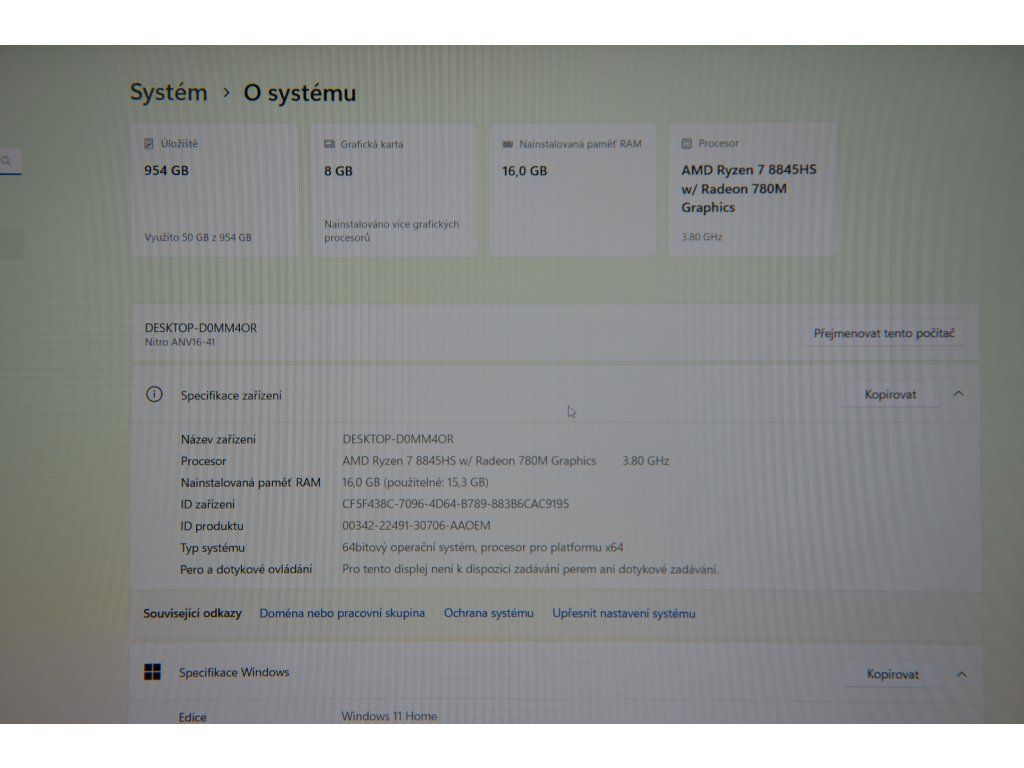The image size is (1024, 768).
Task: Collapse the Specifikace Windows section chevron
Action: [x=961, y=674]
